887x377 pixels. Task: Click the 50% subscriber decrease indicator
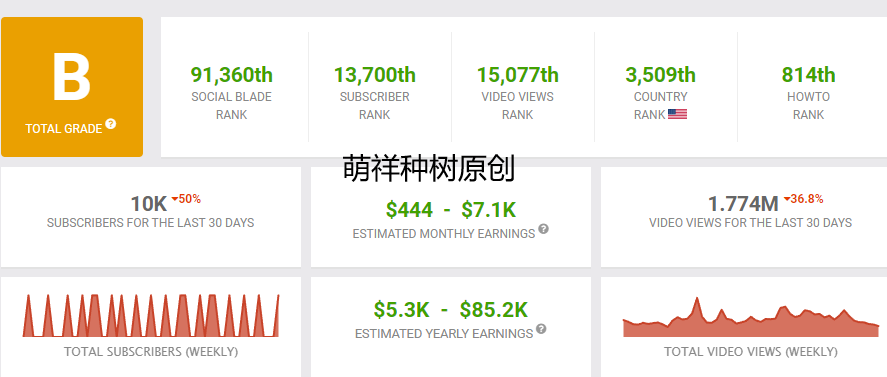186,199
